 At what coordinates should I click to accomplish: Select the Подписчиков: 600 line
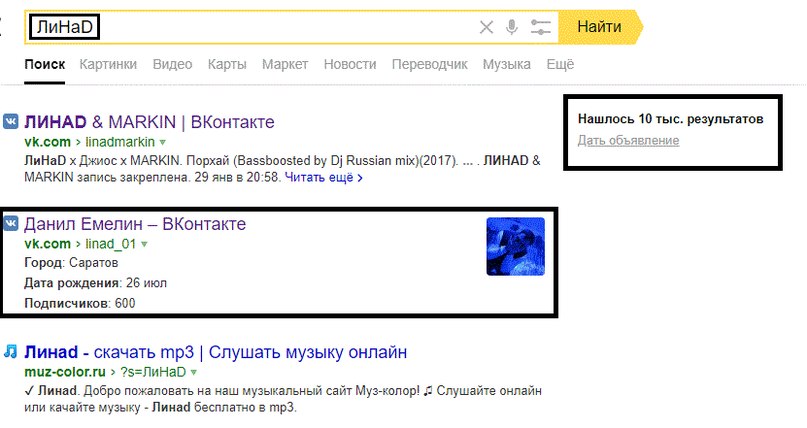point(80,304)
